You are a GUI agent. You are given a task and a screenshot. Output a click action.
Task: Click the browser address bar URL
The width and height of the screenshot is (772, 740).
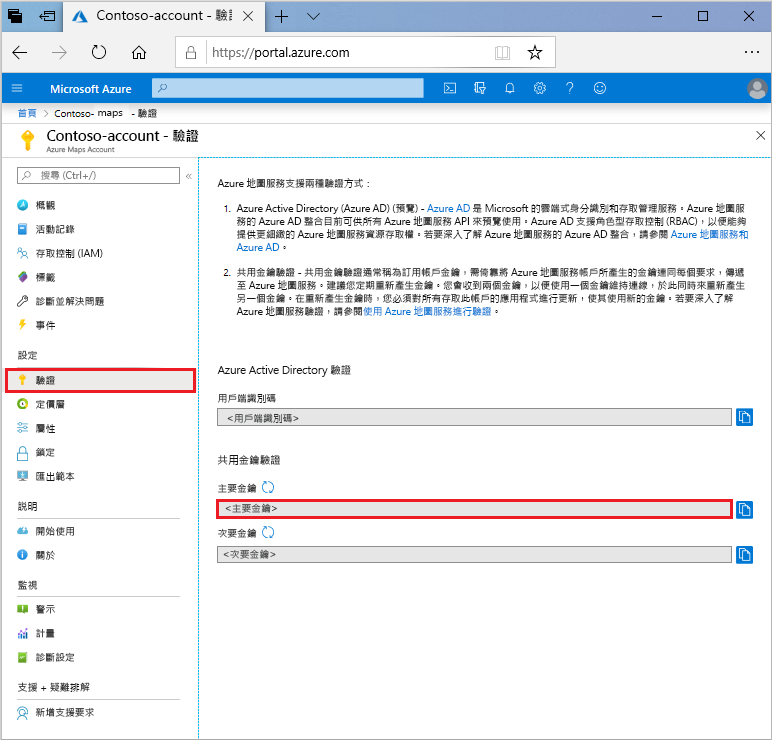[x=281, y=53]
